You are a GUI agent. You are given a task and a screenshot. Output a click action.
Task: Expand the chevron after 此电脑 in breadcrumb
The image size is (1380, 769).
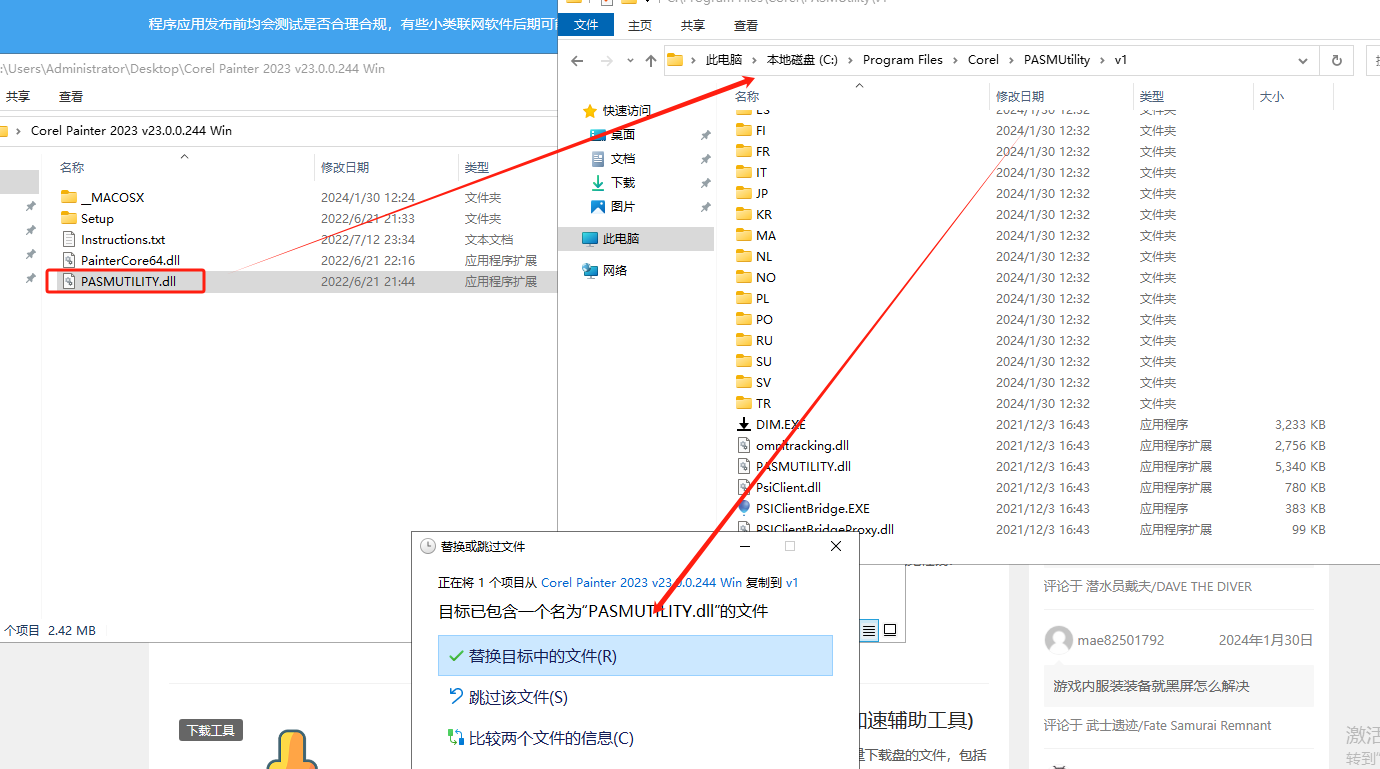754,60
